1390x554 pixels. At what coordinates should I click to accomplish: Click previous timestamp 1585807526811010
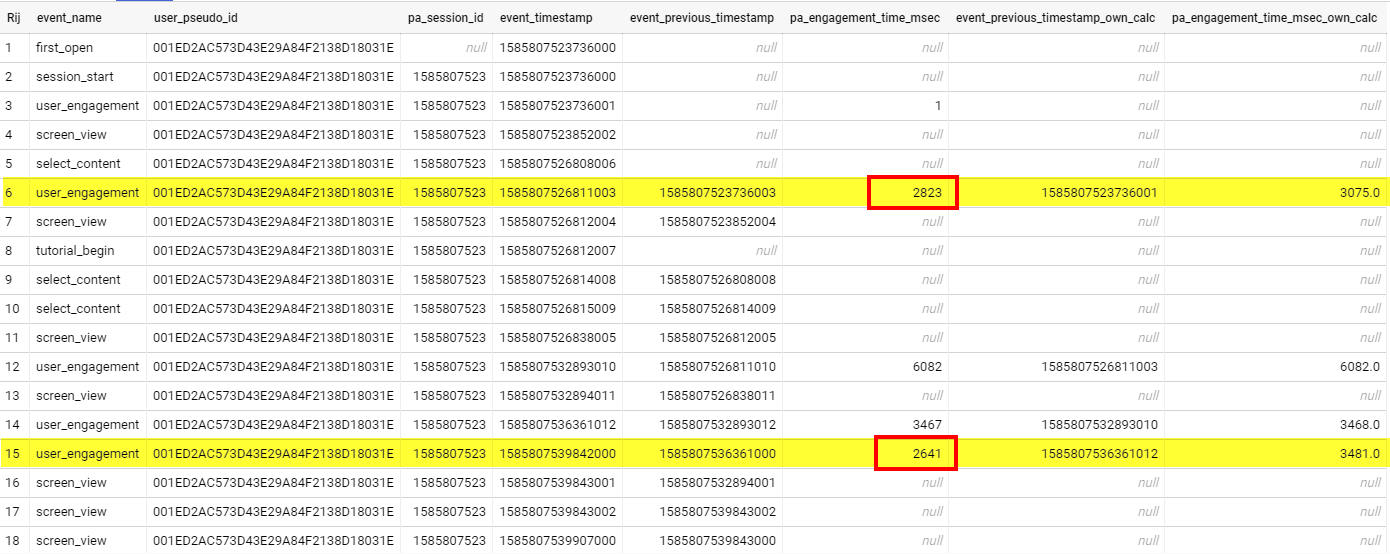point(718,367)
